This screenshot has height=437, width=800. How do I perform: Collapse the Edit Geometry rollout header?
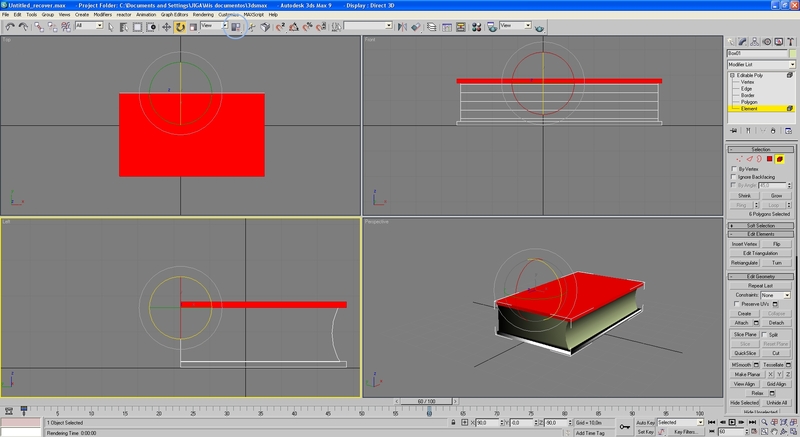point(760,276)
